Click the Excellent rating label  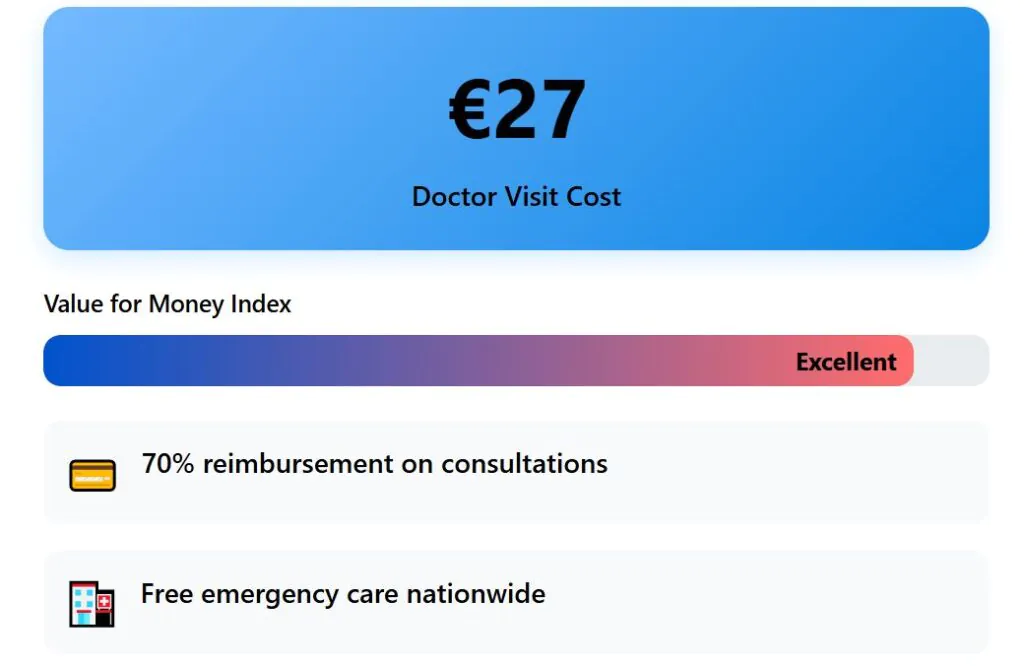pos(846,362)
